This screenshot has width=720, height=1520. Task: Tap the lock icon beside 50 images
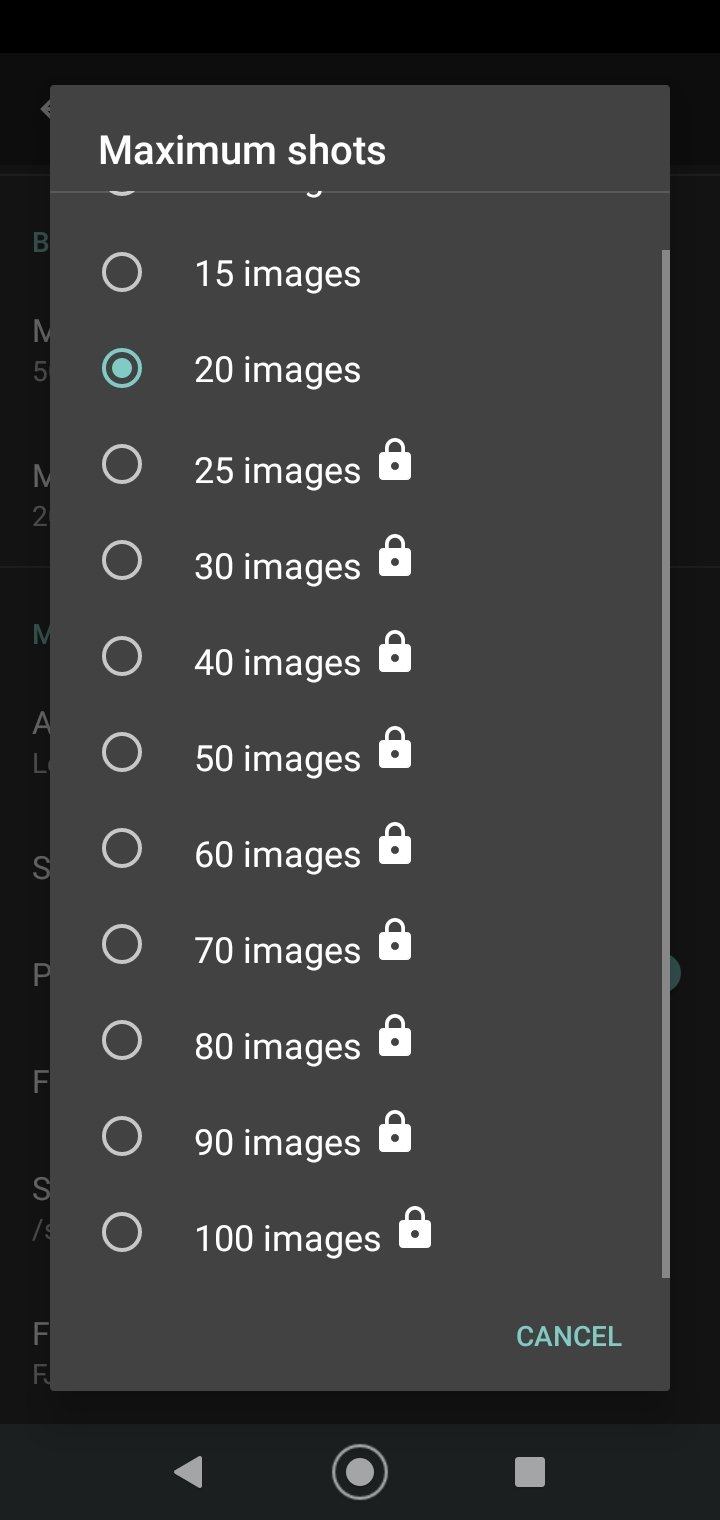[x=395, y=750]
